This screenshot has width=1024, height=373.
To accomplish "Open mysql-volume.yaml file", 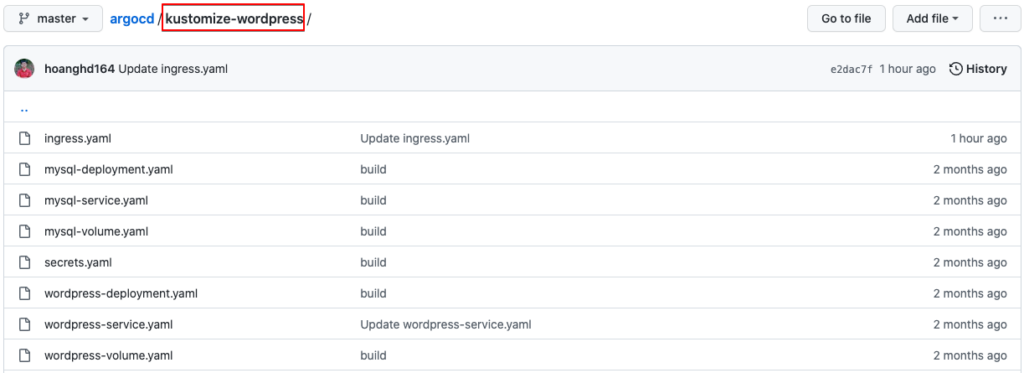I will [96, 231].
